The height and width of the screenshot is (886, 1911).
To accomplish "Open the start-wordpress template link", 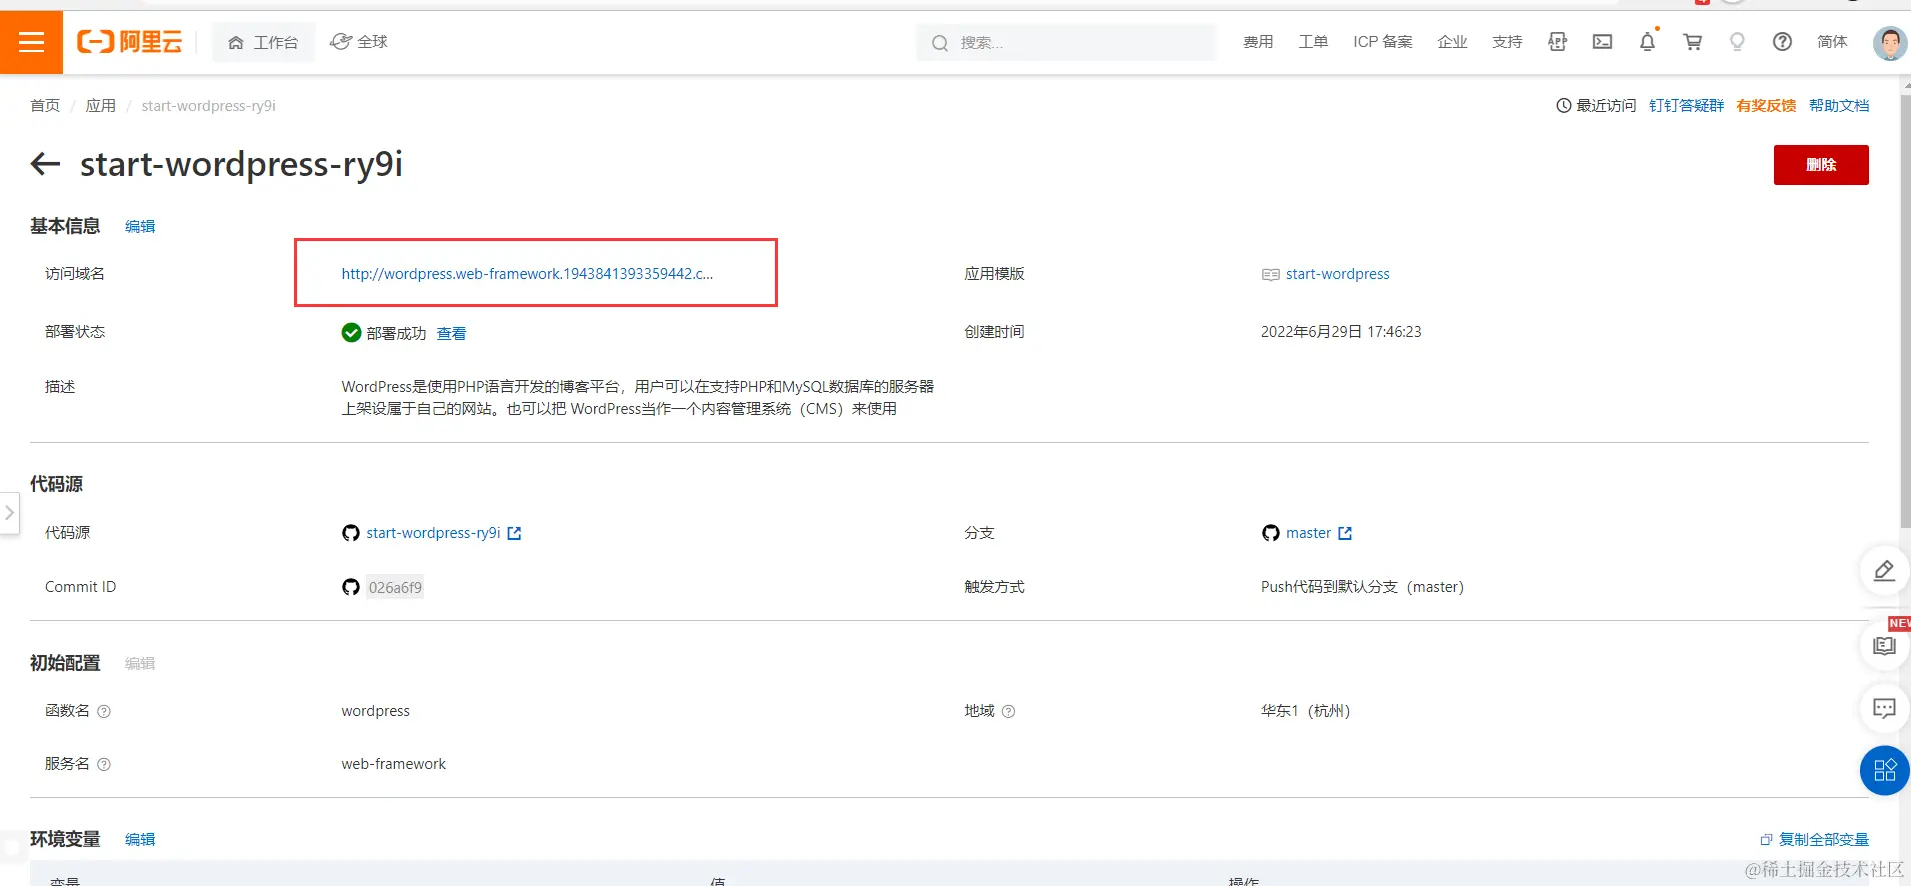I will 1337,274.
